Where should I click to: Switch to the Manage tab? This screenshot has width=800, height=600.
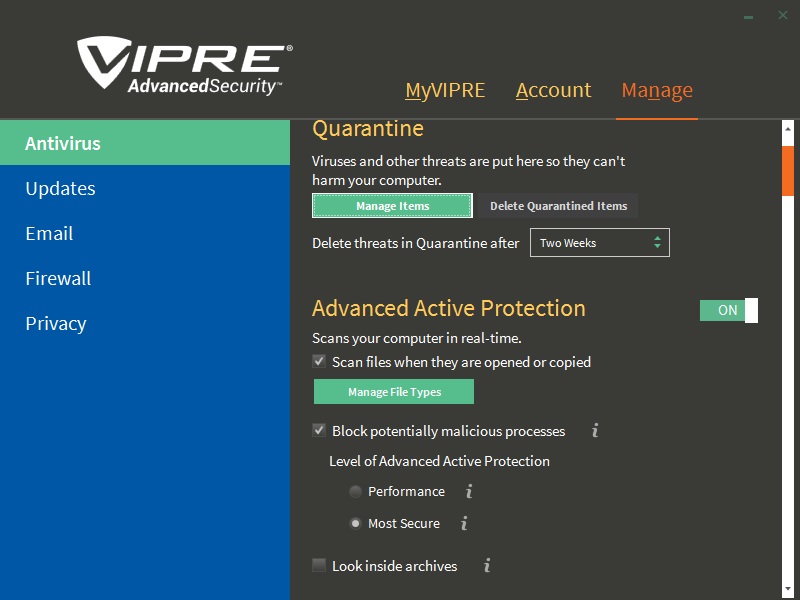pyautogui.click(x=657, y=90)
